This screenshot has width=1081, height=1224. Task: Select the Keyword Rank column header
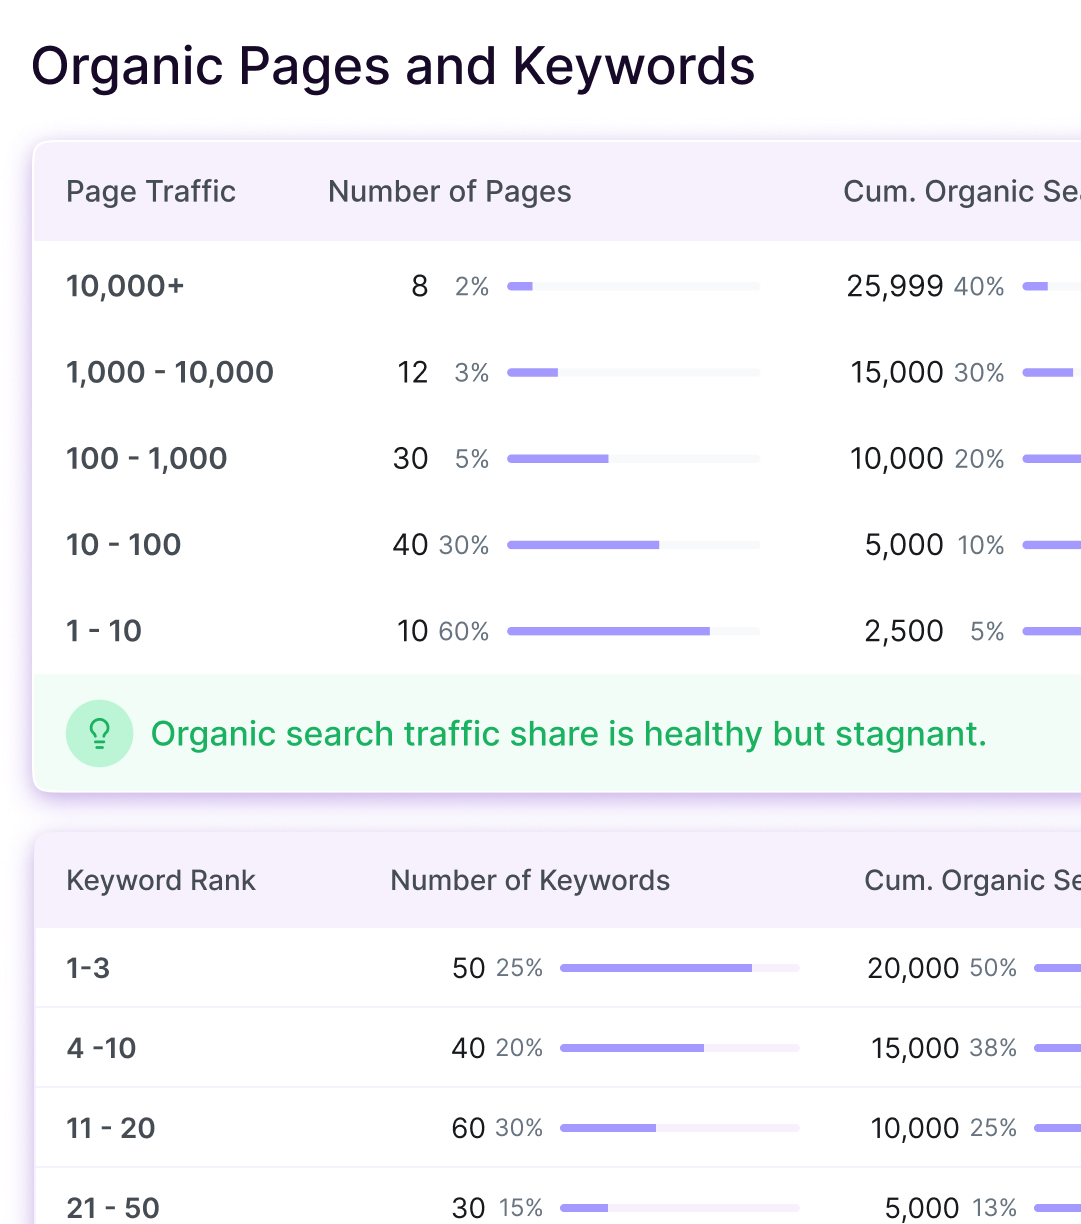(x=161, y=881)
